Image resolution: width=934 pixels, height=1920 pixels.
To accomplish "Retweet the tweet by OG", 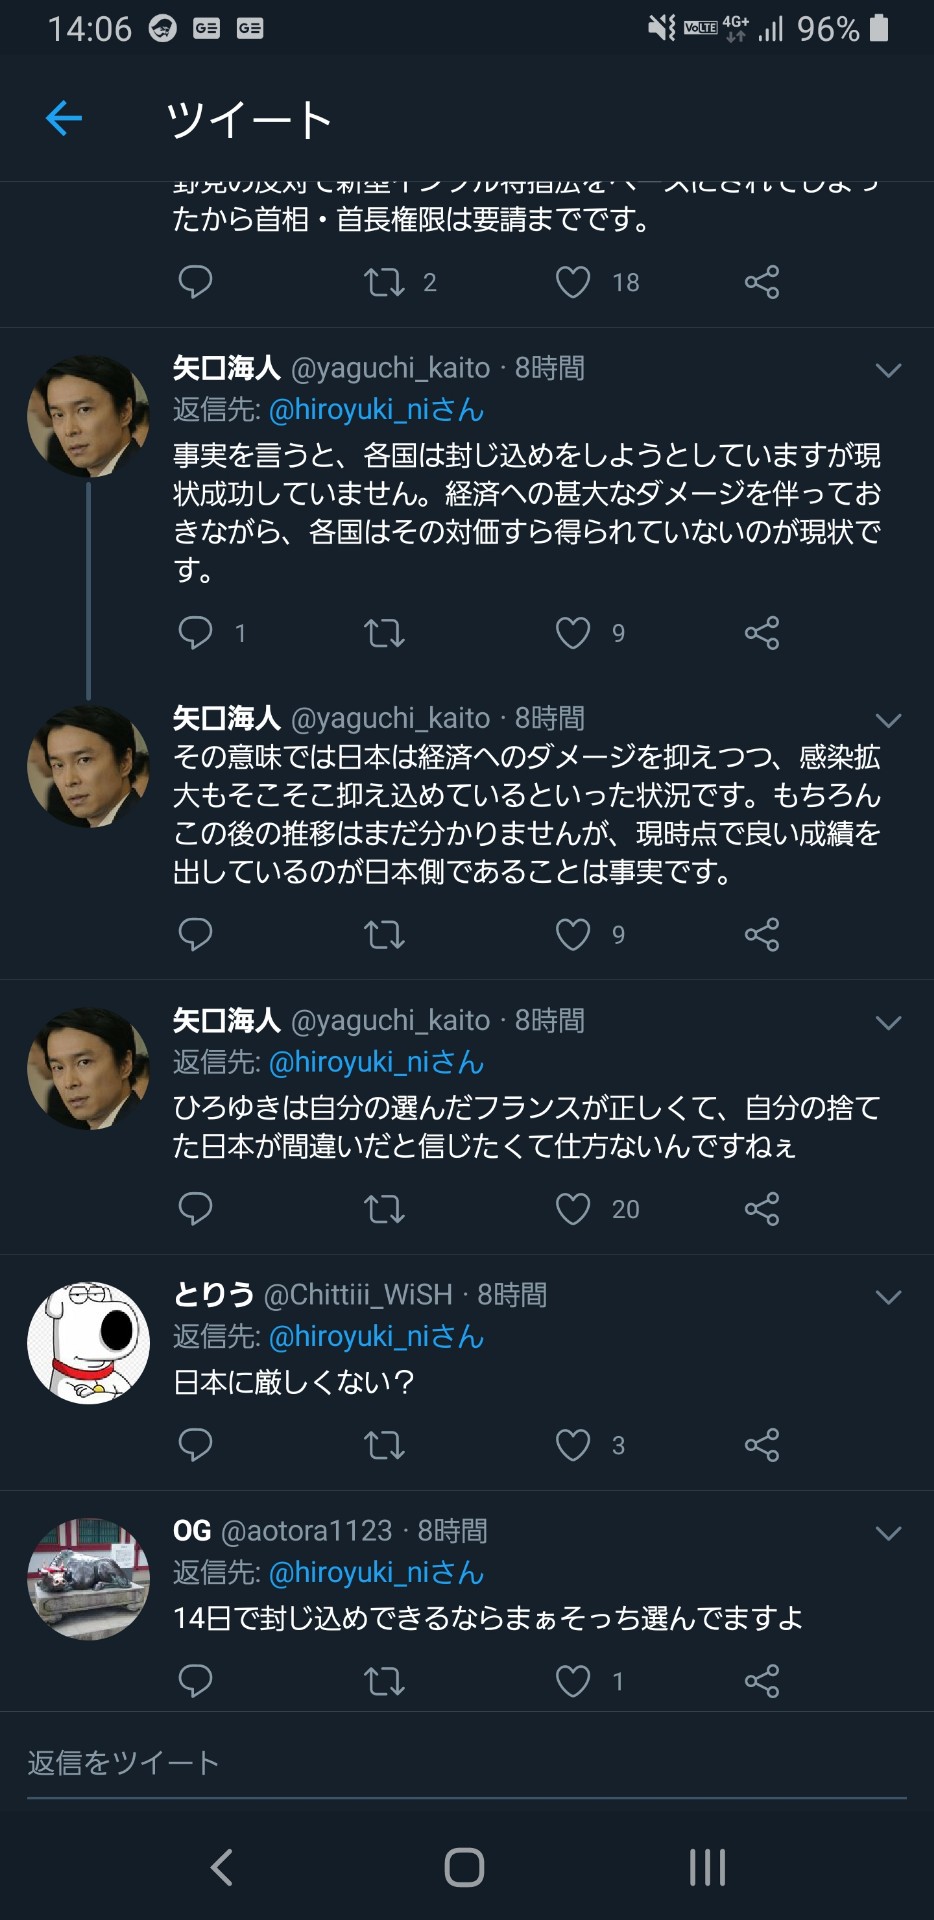I will [384, 1680].
